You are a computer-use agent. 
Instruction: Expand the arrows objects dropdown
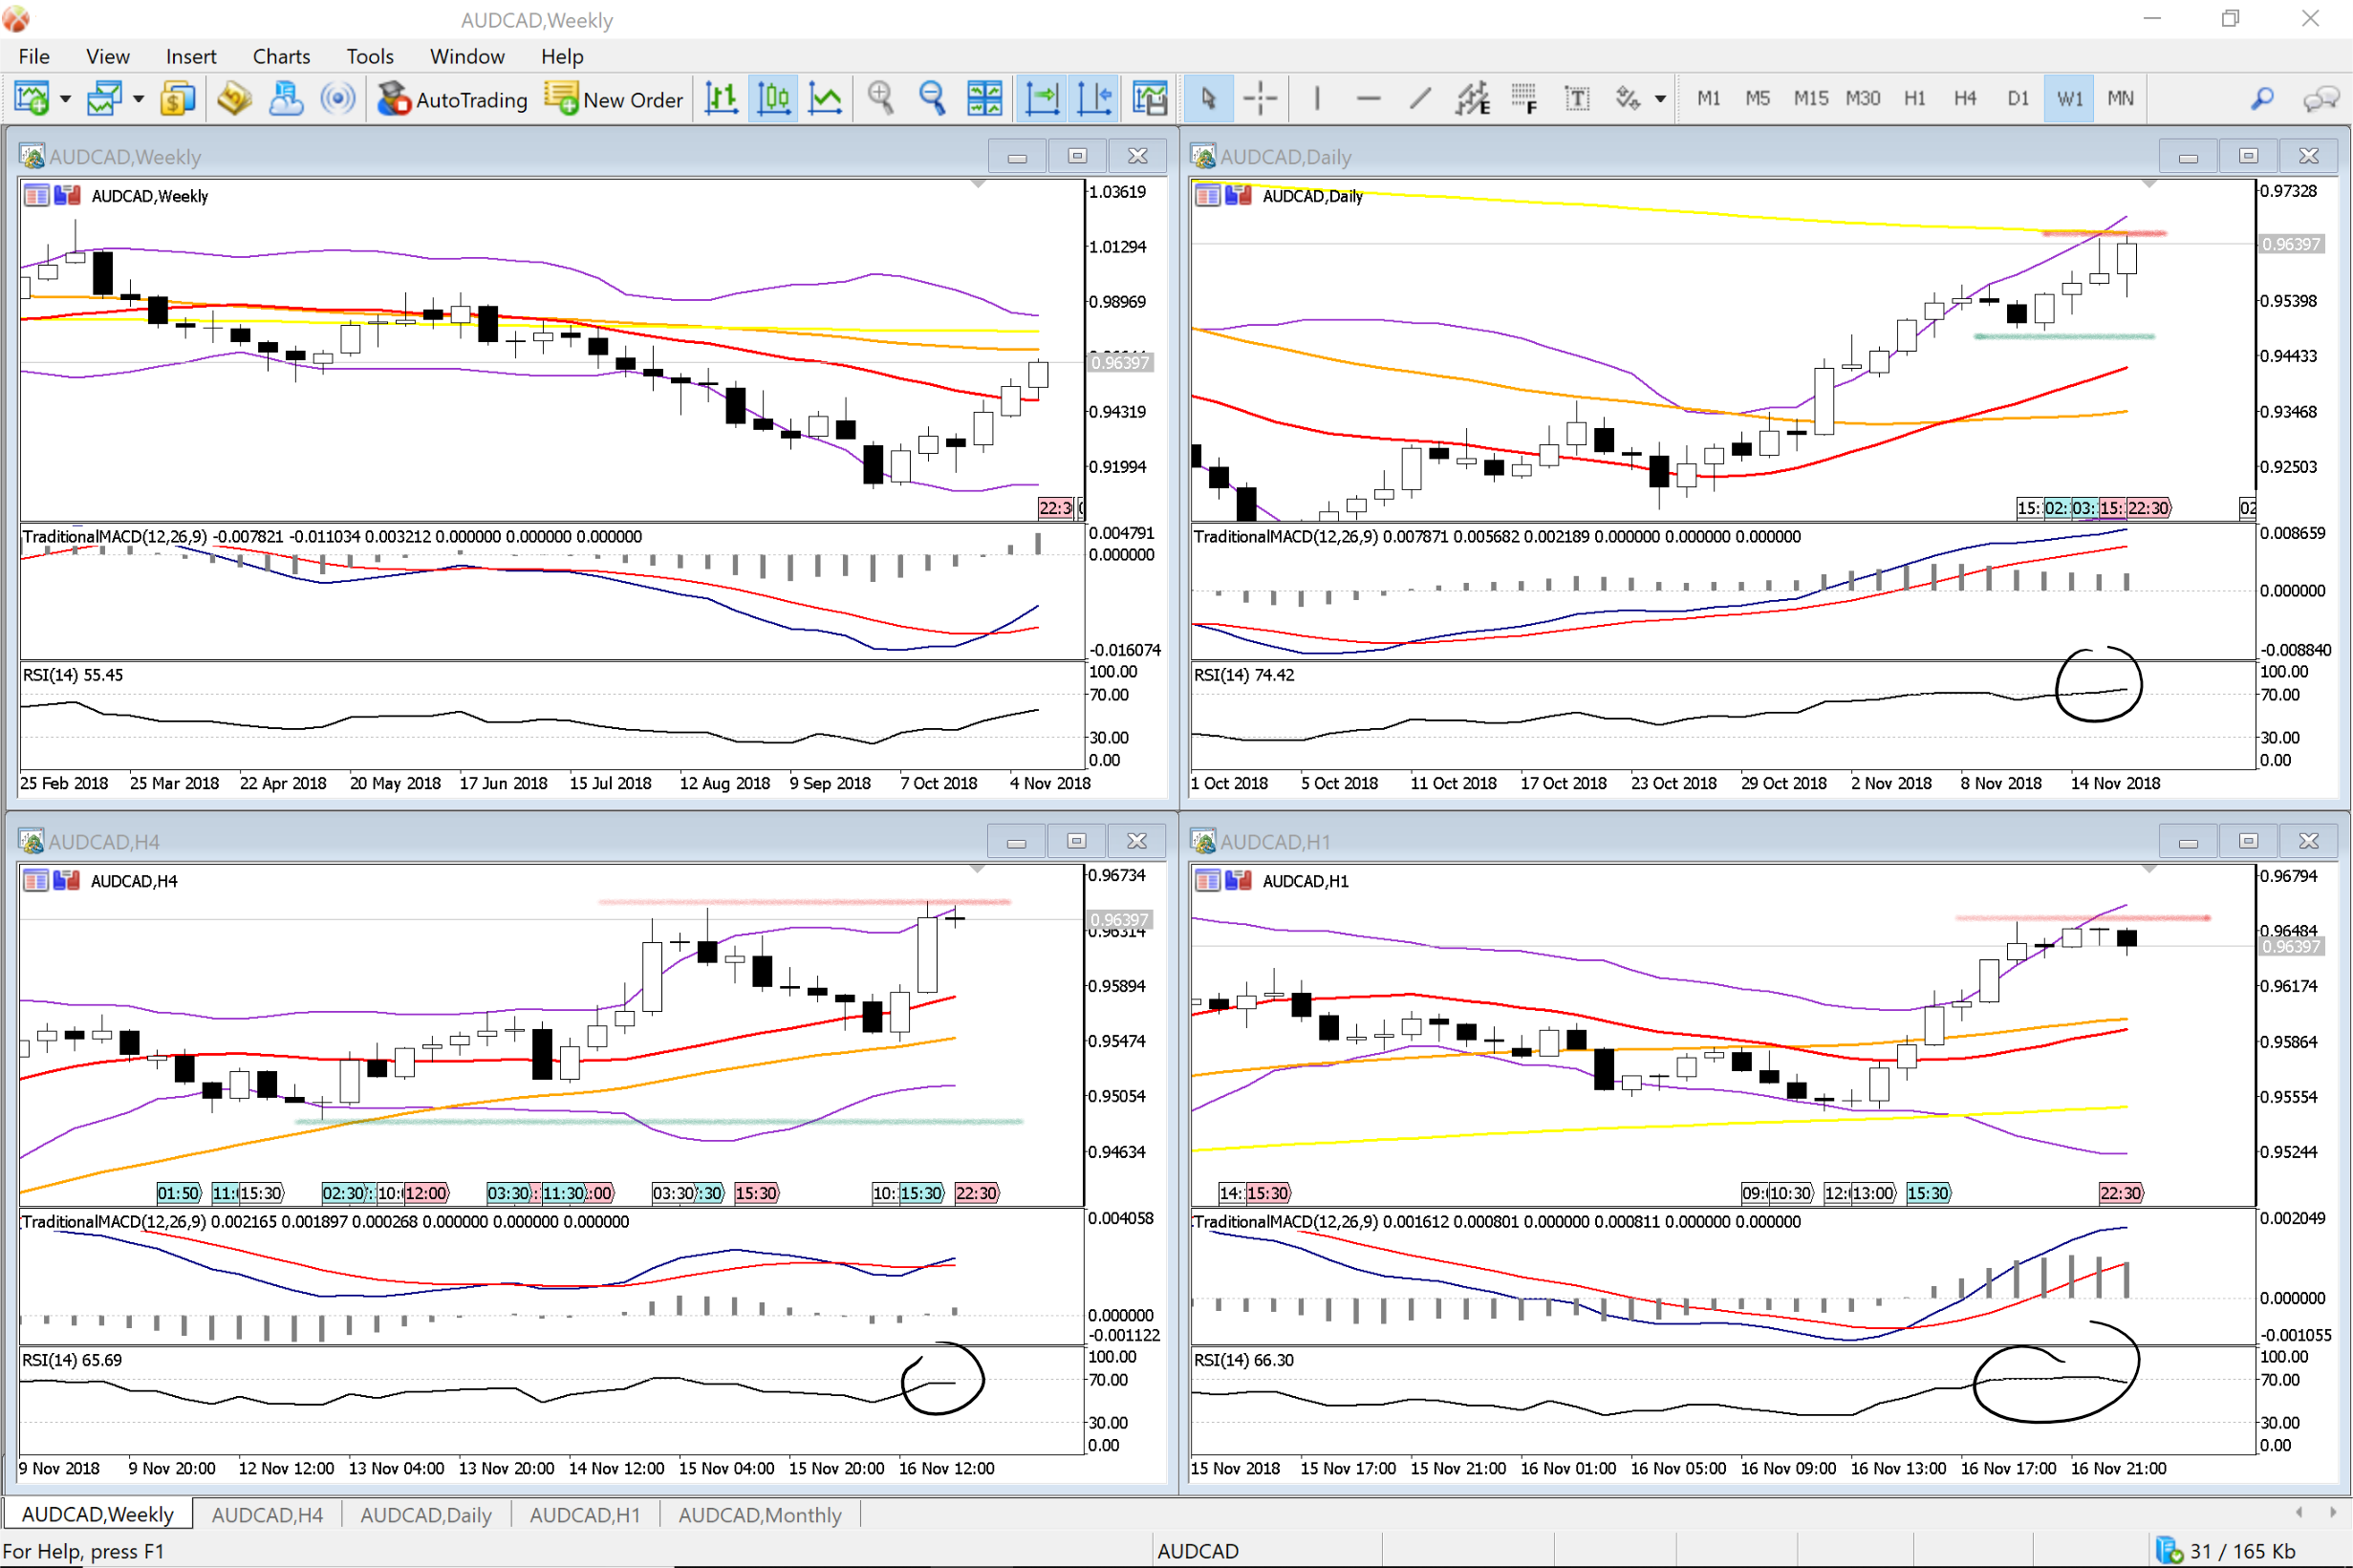coord(1660,98)
